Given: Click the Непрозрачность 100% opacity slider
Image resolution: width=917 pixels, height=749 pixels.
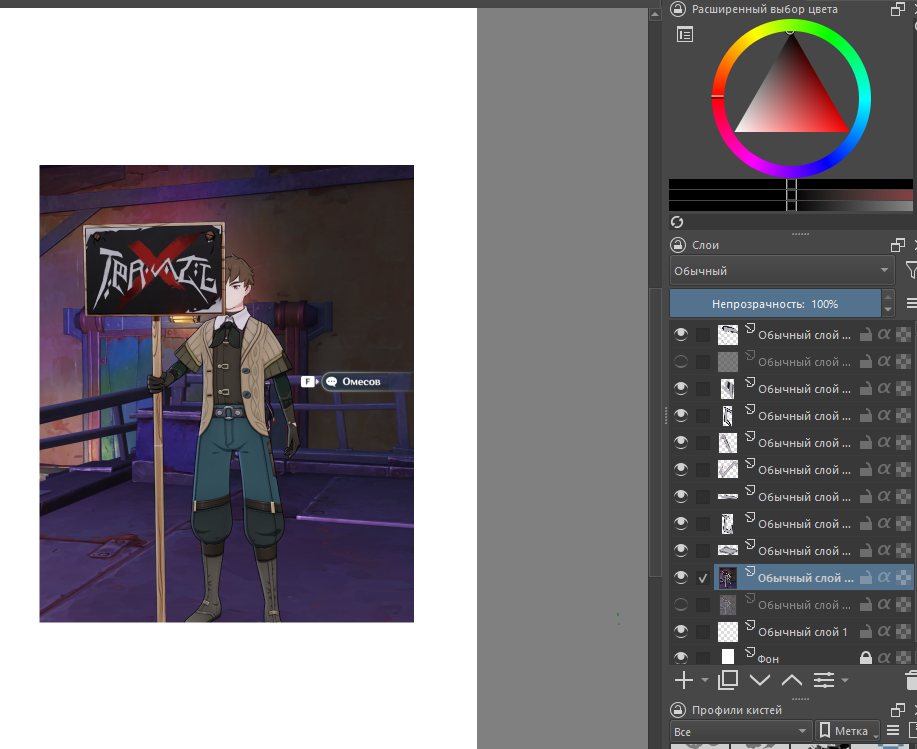Looking at the screenshot, I should (x=775, y=303).
